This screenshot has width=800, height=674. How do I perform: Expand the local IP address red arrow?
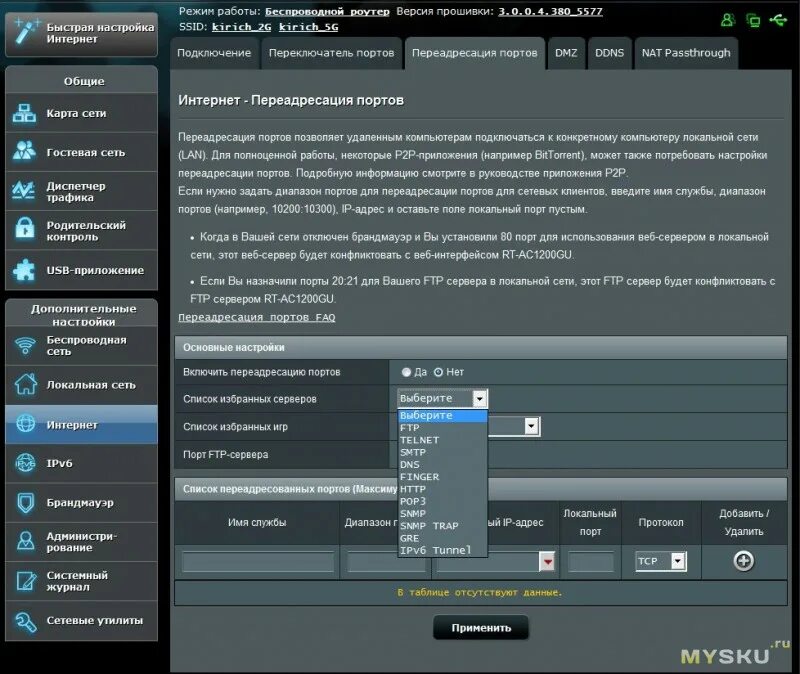coord(547,562)
